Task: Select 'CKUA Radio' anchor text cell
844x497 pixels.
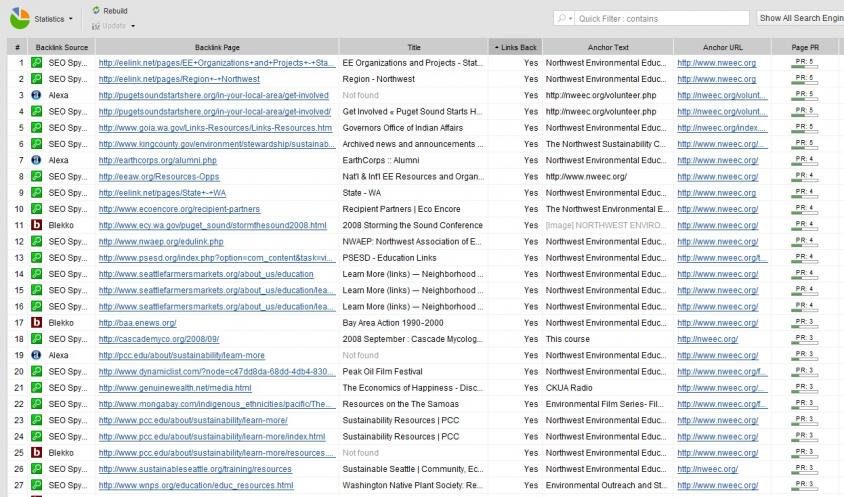Action: pos(568,388)
